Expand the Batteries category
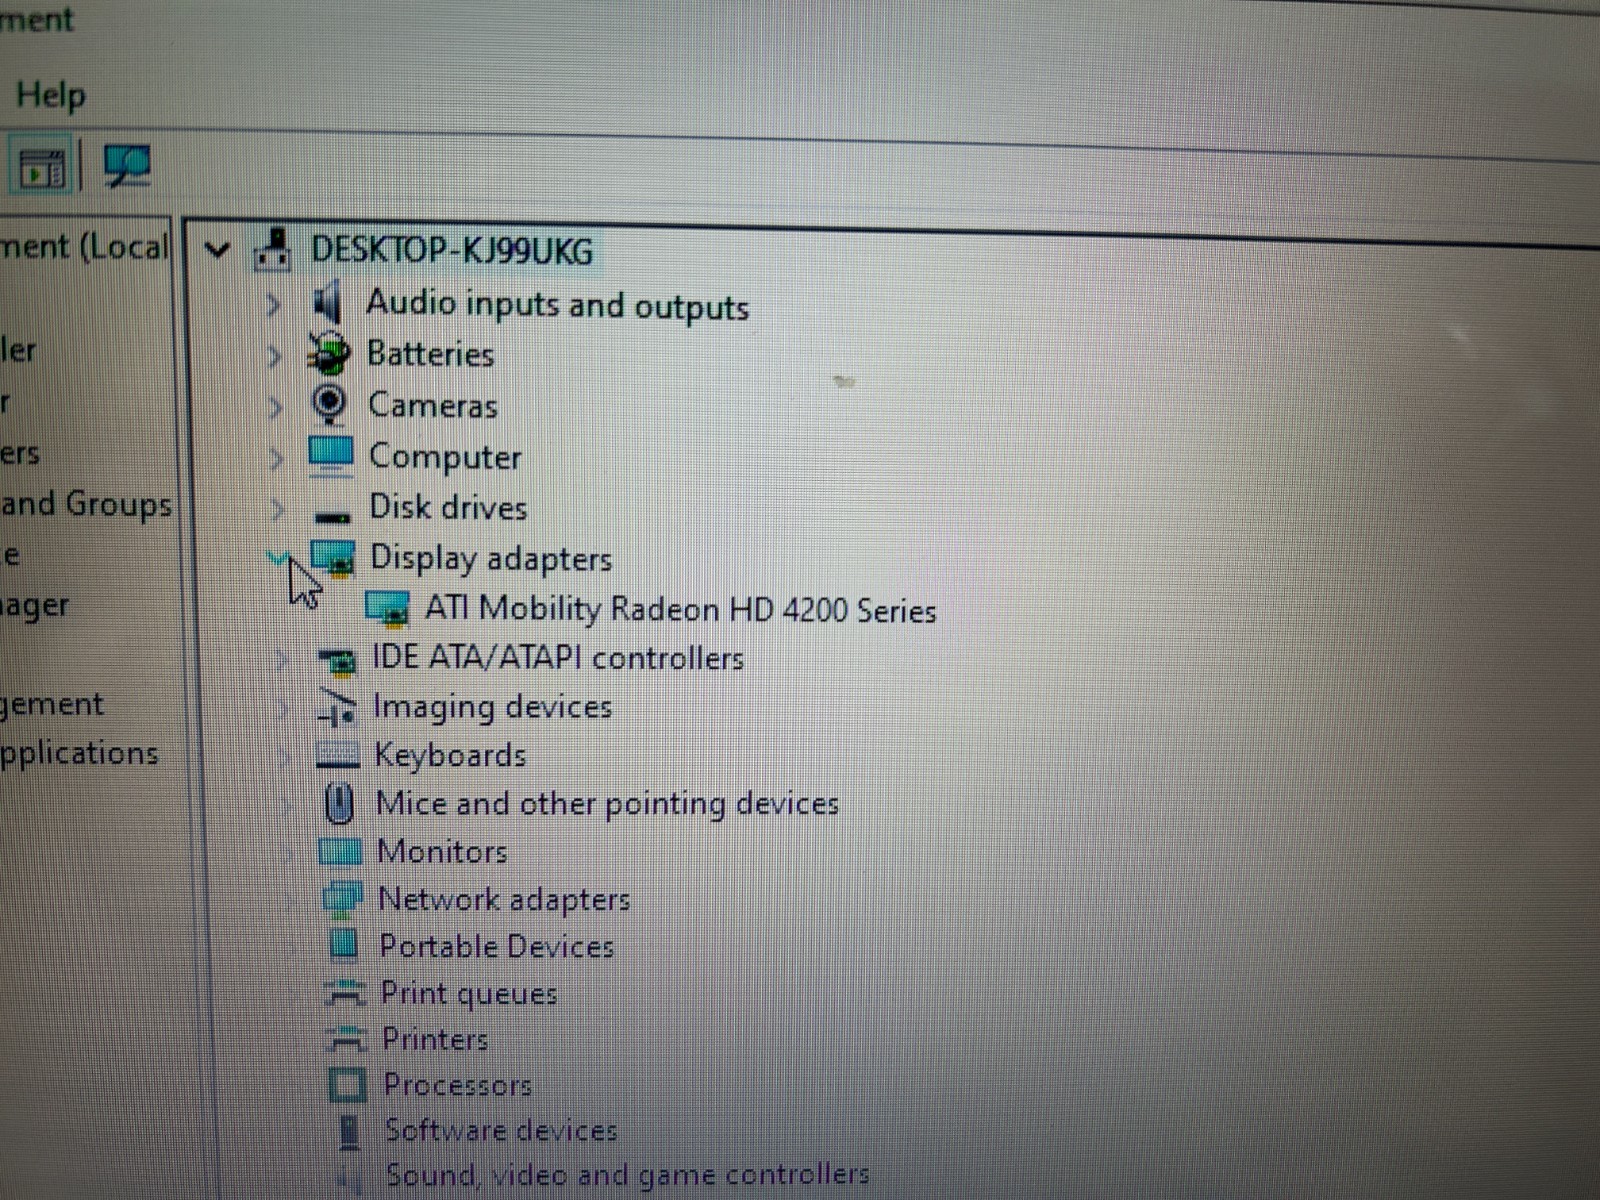This screenshot has height=1200, width=1600. coord(274,355)
